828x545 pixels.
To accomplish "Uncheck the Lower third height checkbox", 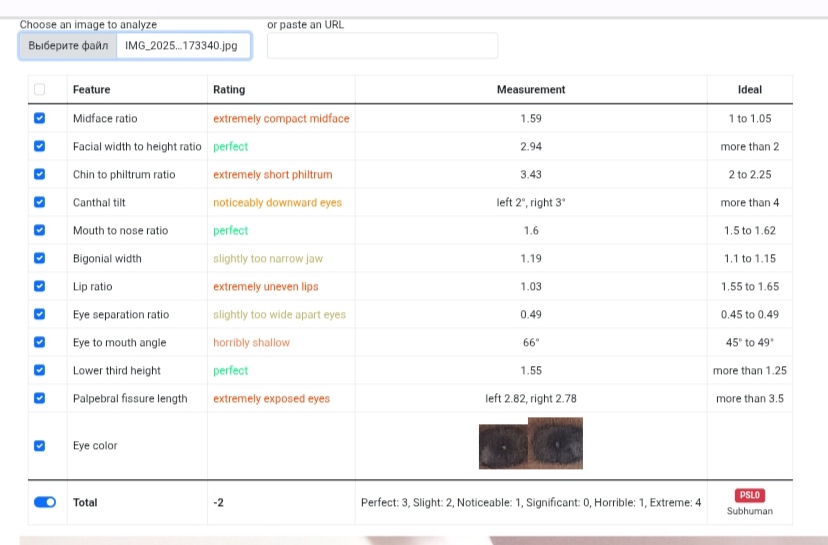I will [x=40, y=370].
